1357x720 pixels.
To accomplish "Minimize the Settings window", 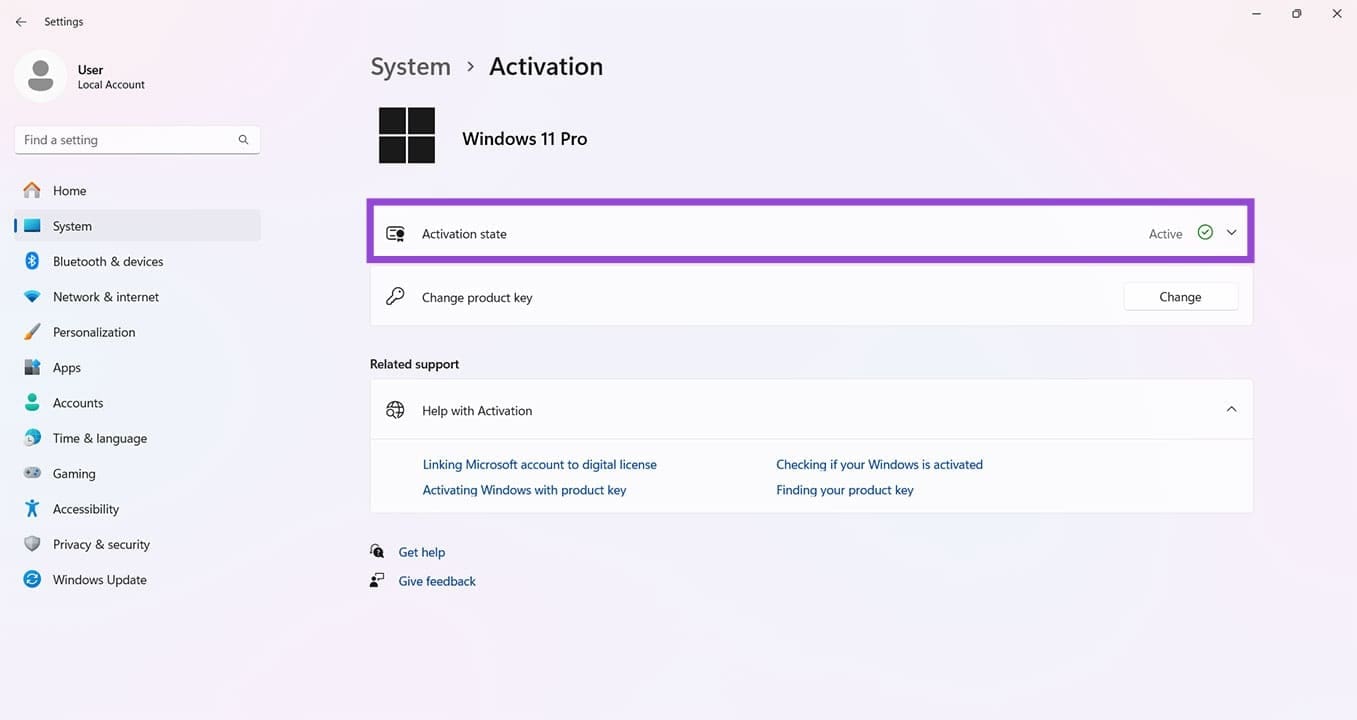I will click(1257, 14).
